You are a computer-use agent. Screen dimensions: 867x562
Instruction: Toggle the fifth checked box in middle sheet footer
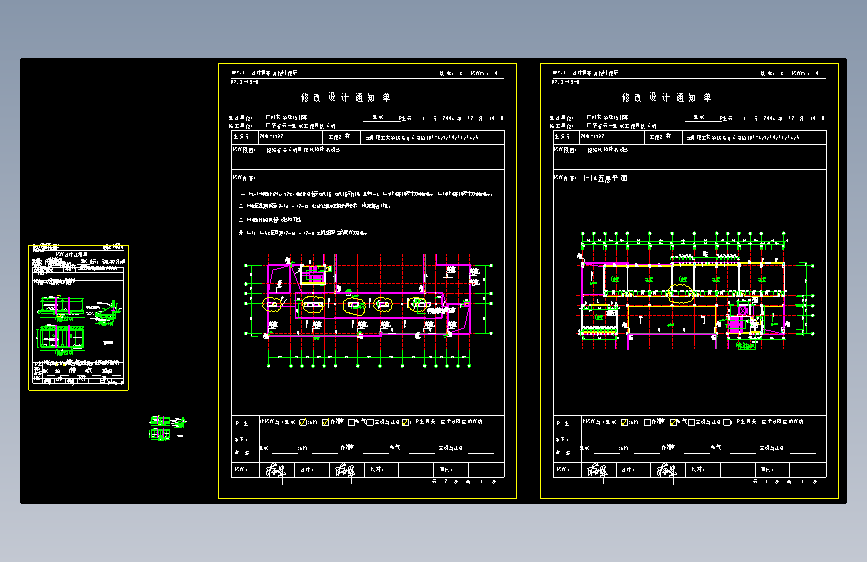(x=406, y=422)
